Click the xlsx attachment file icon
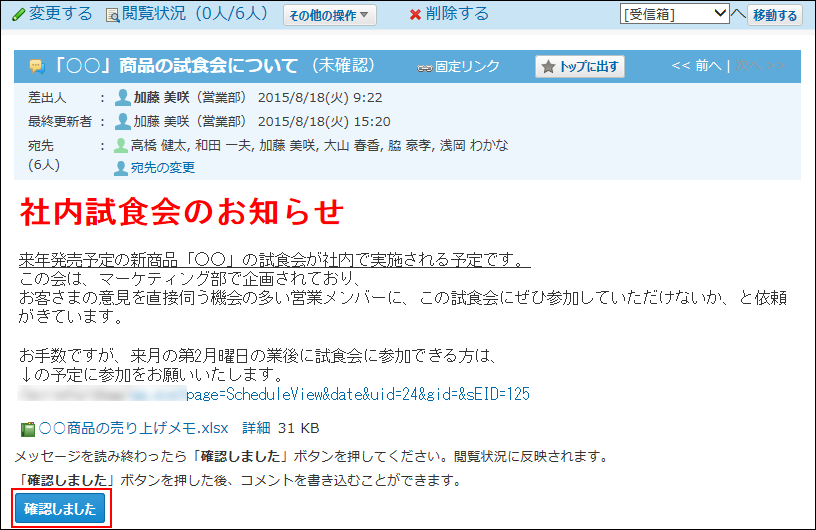This screenshot has width=816, height=530. (28, 429)
